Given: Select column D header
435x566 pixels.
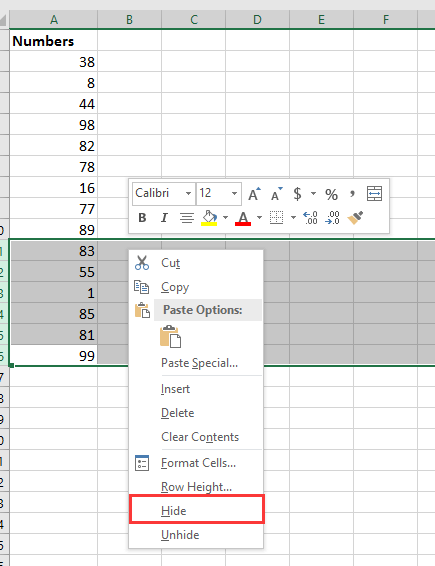Looking at the screenshot, I should click(x=257, y=19).
